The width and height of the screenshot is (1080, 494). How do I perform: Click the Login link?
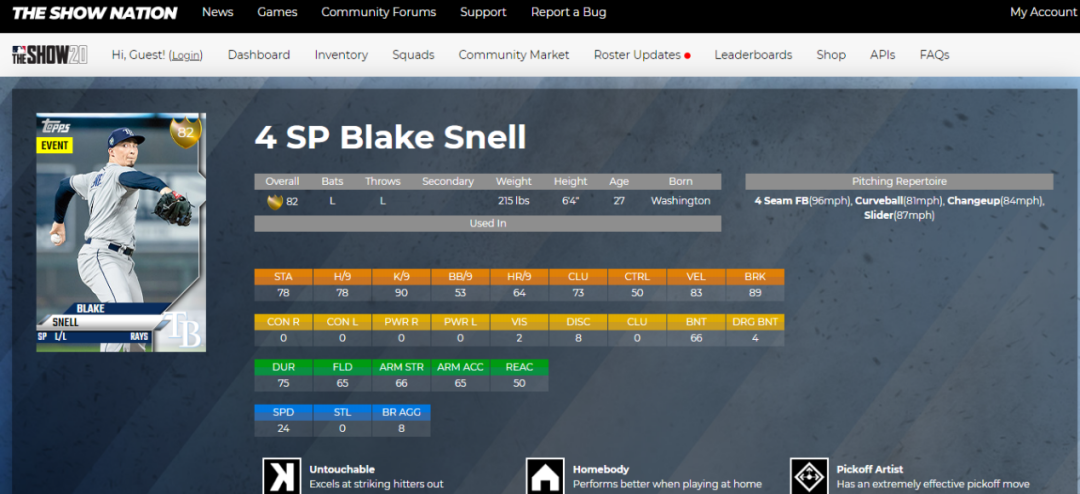click(x=185, y=55)
